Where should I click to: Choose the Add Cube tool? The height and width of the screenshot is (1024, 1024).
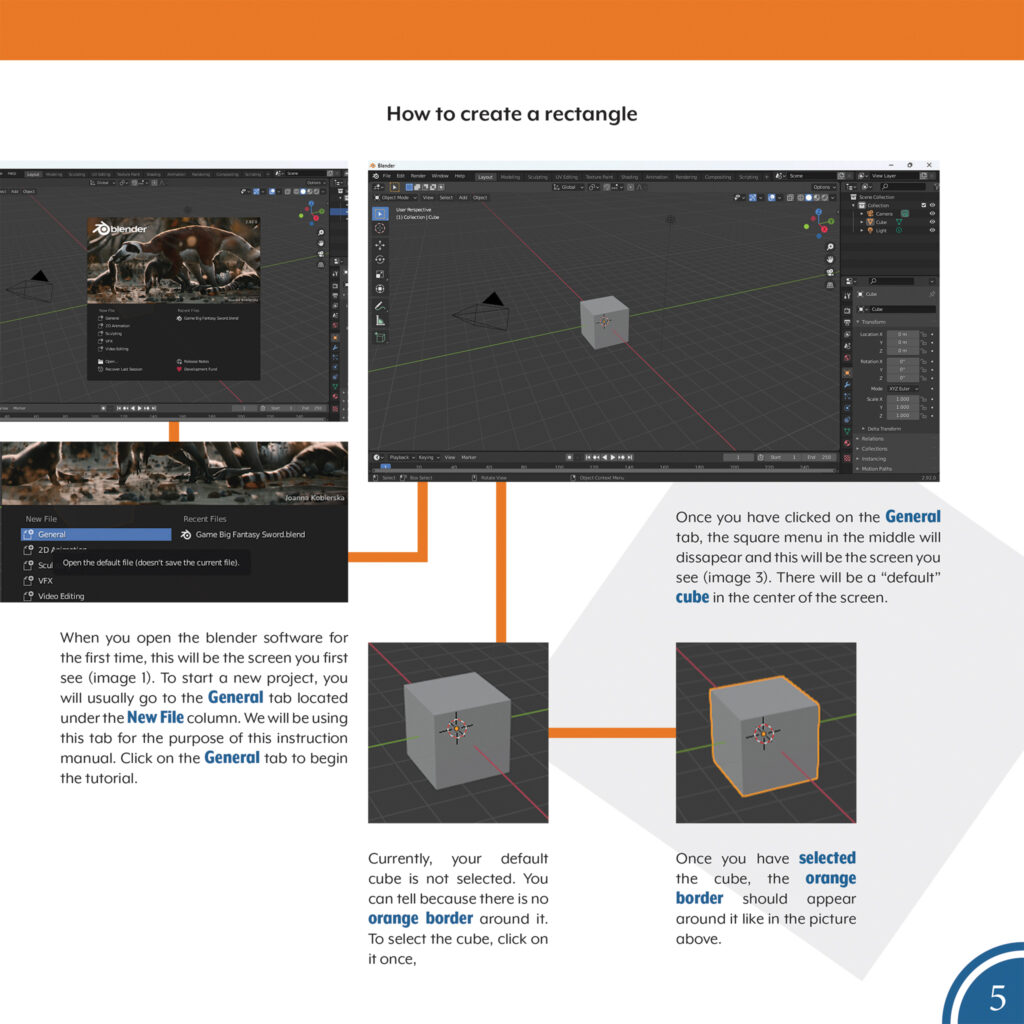(x=380, y=337)
